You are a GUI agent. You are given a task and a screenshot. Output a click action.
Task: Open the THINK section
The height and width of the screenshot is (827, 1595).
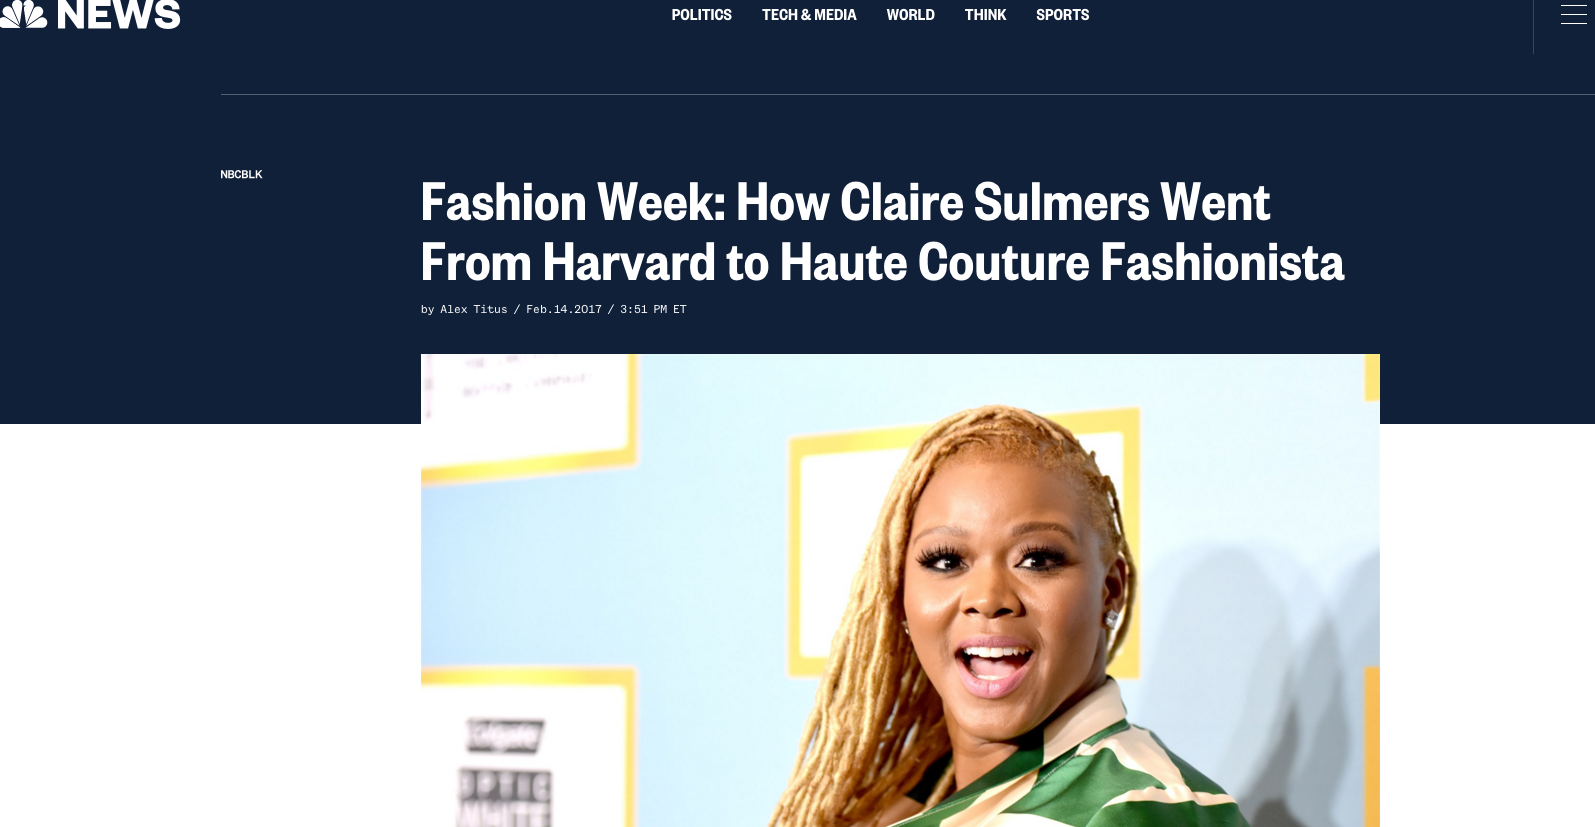tap(985, 15)
